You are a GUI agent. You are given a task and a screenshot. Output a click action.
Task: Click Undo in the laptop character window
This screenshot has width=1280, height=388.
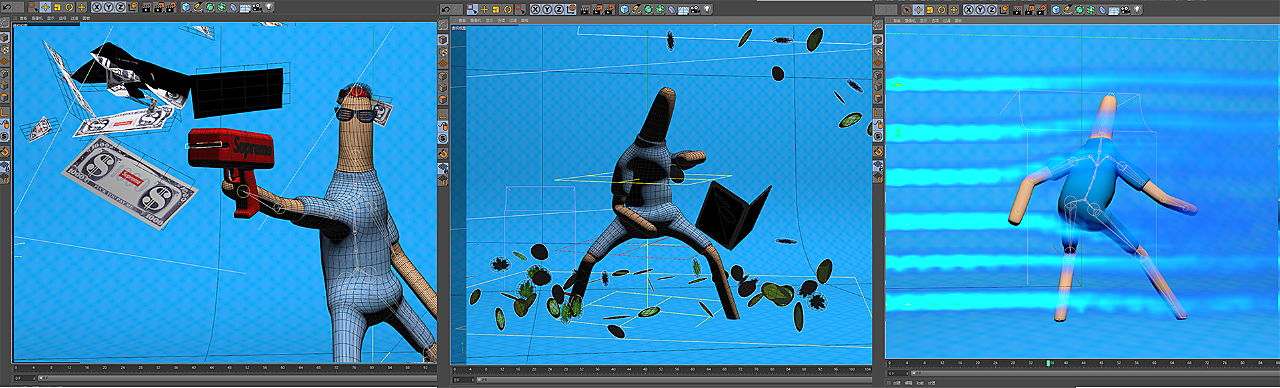pos(446,9)
